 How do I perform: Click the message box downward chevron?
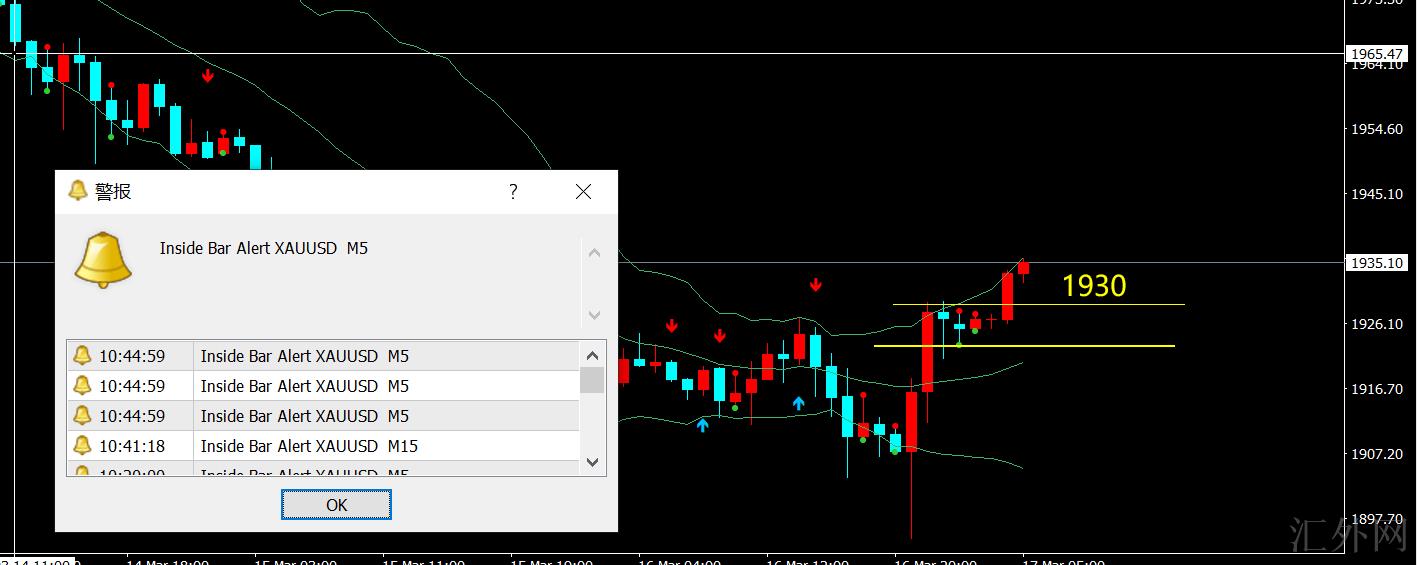[594, 315]
